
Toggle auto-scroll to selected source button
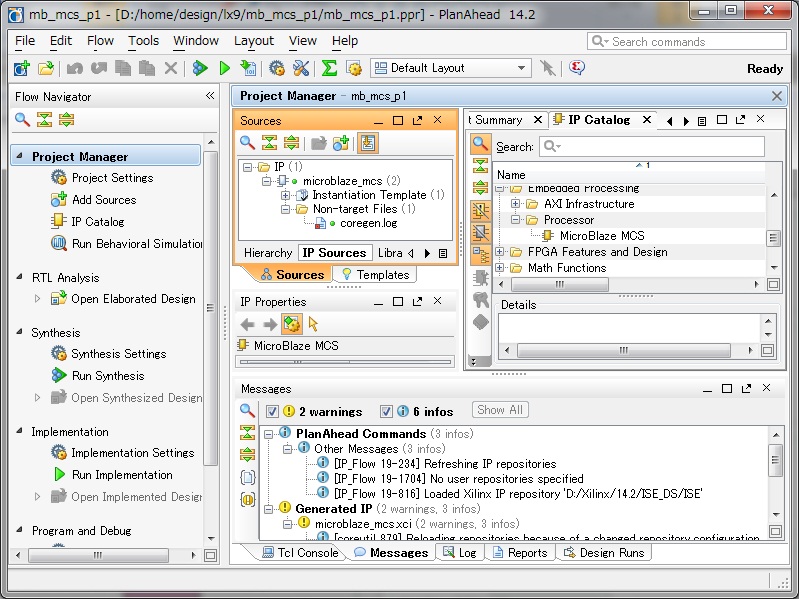[x=367, y=143]
